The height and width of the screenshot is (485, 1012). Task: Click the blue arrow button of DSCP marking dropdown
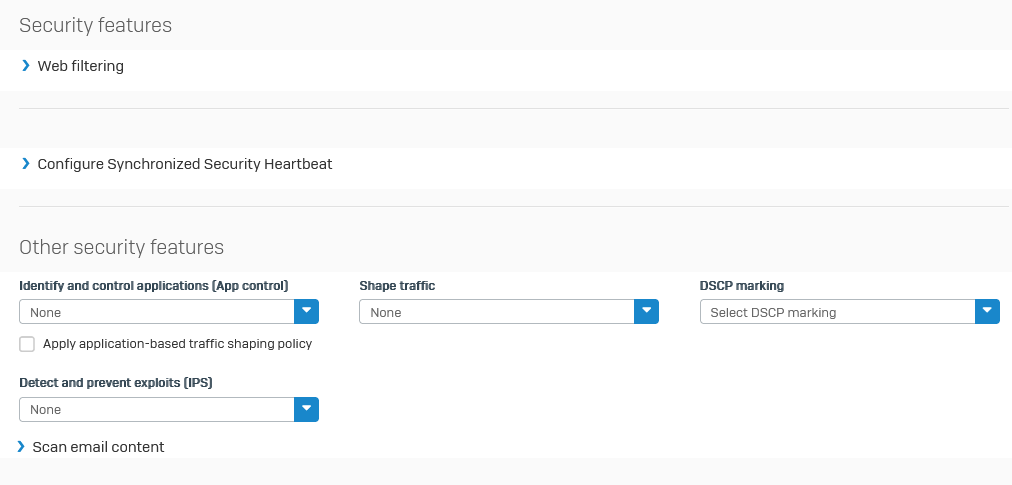pos(987,311)
